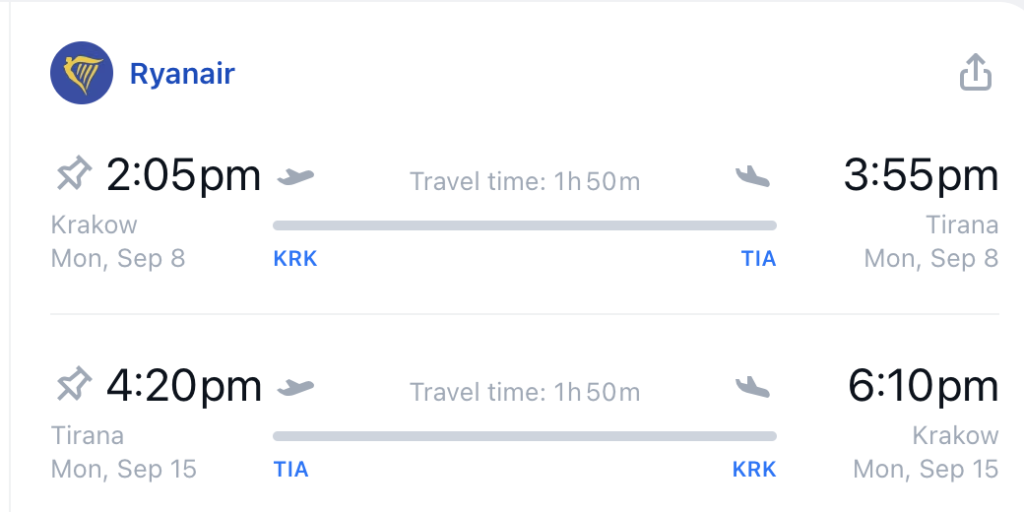Open the share icon at top right
1024x512 pixels.
pyautogui.click(x=976, y=72)
